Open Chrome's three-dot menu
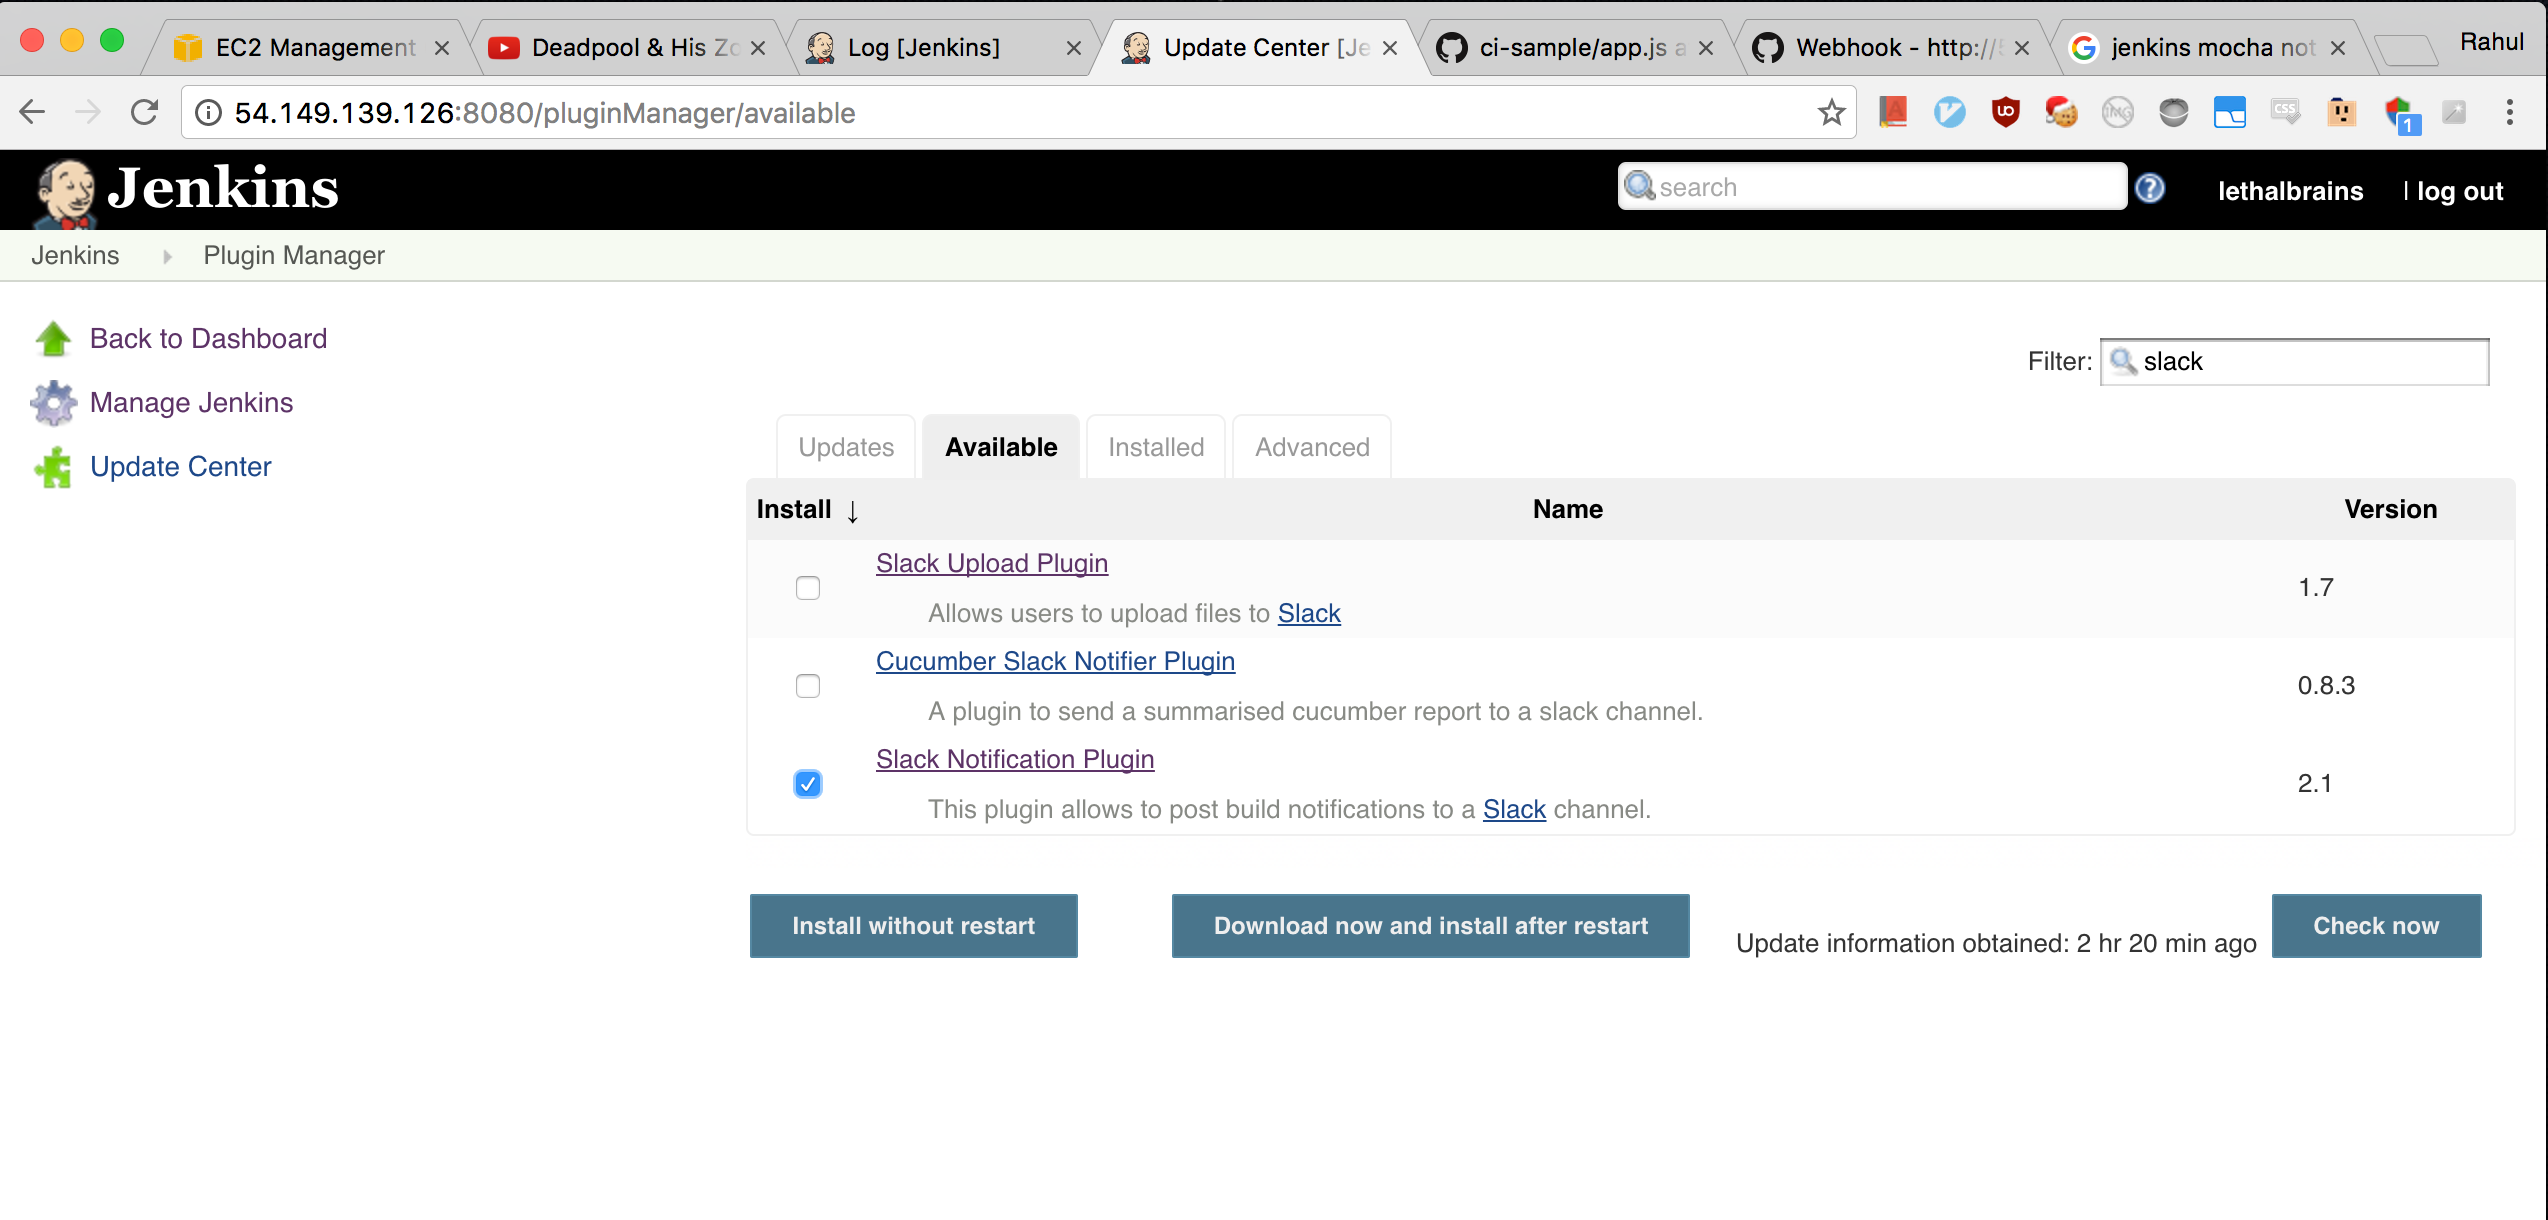 click(2511, 112)
